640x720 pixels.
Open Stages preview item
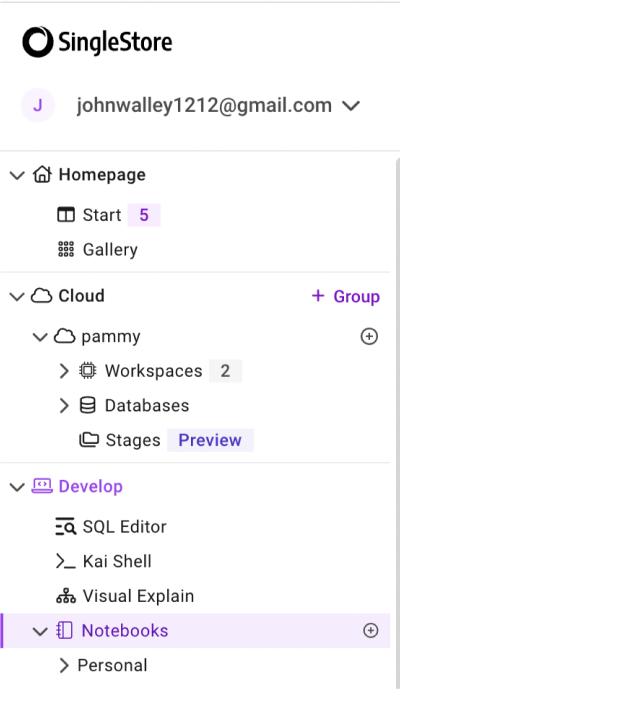click(133, 440)
